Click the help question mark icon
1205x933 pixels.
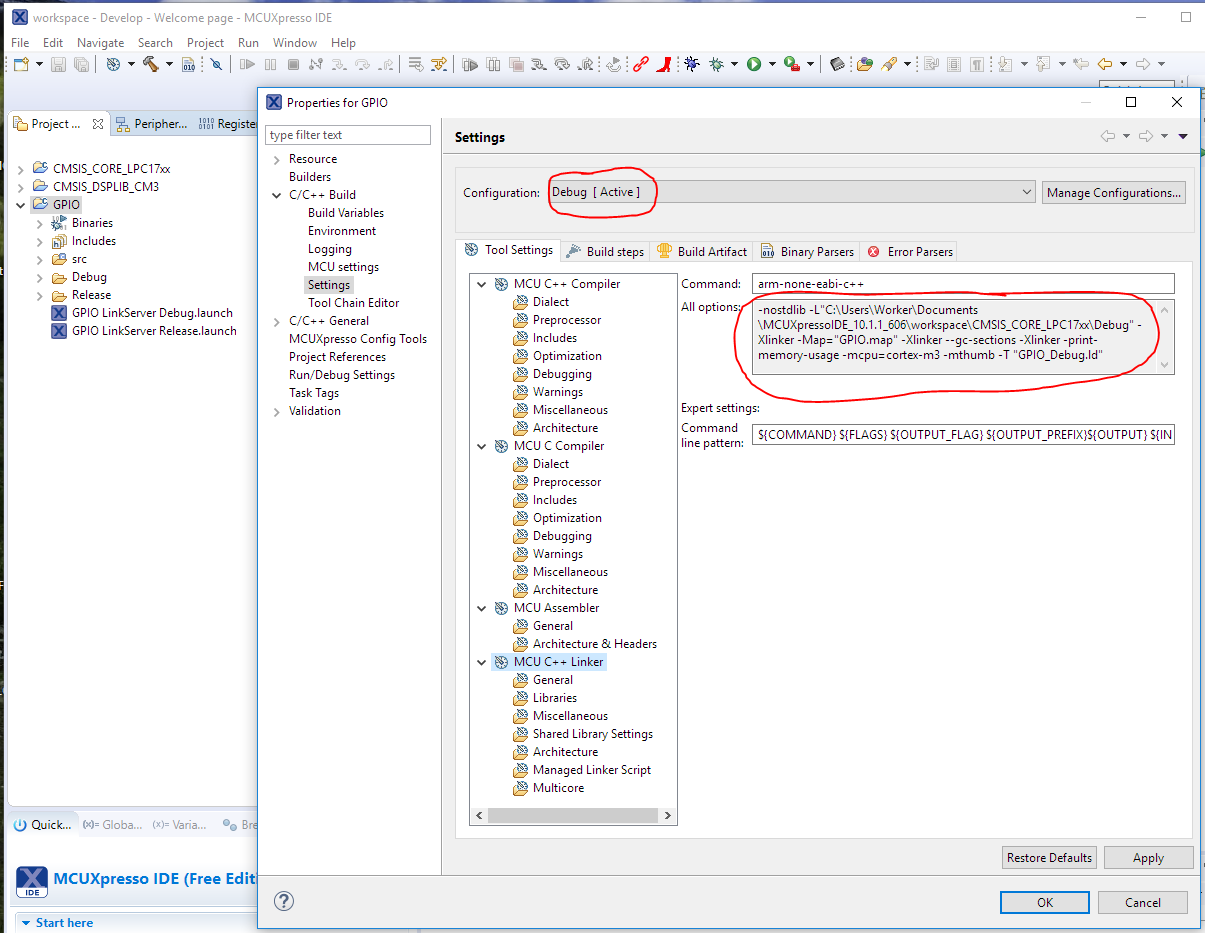(284, 901)
